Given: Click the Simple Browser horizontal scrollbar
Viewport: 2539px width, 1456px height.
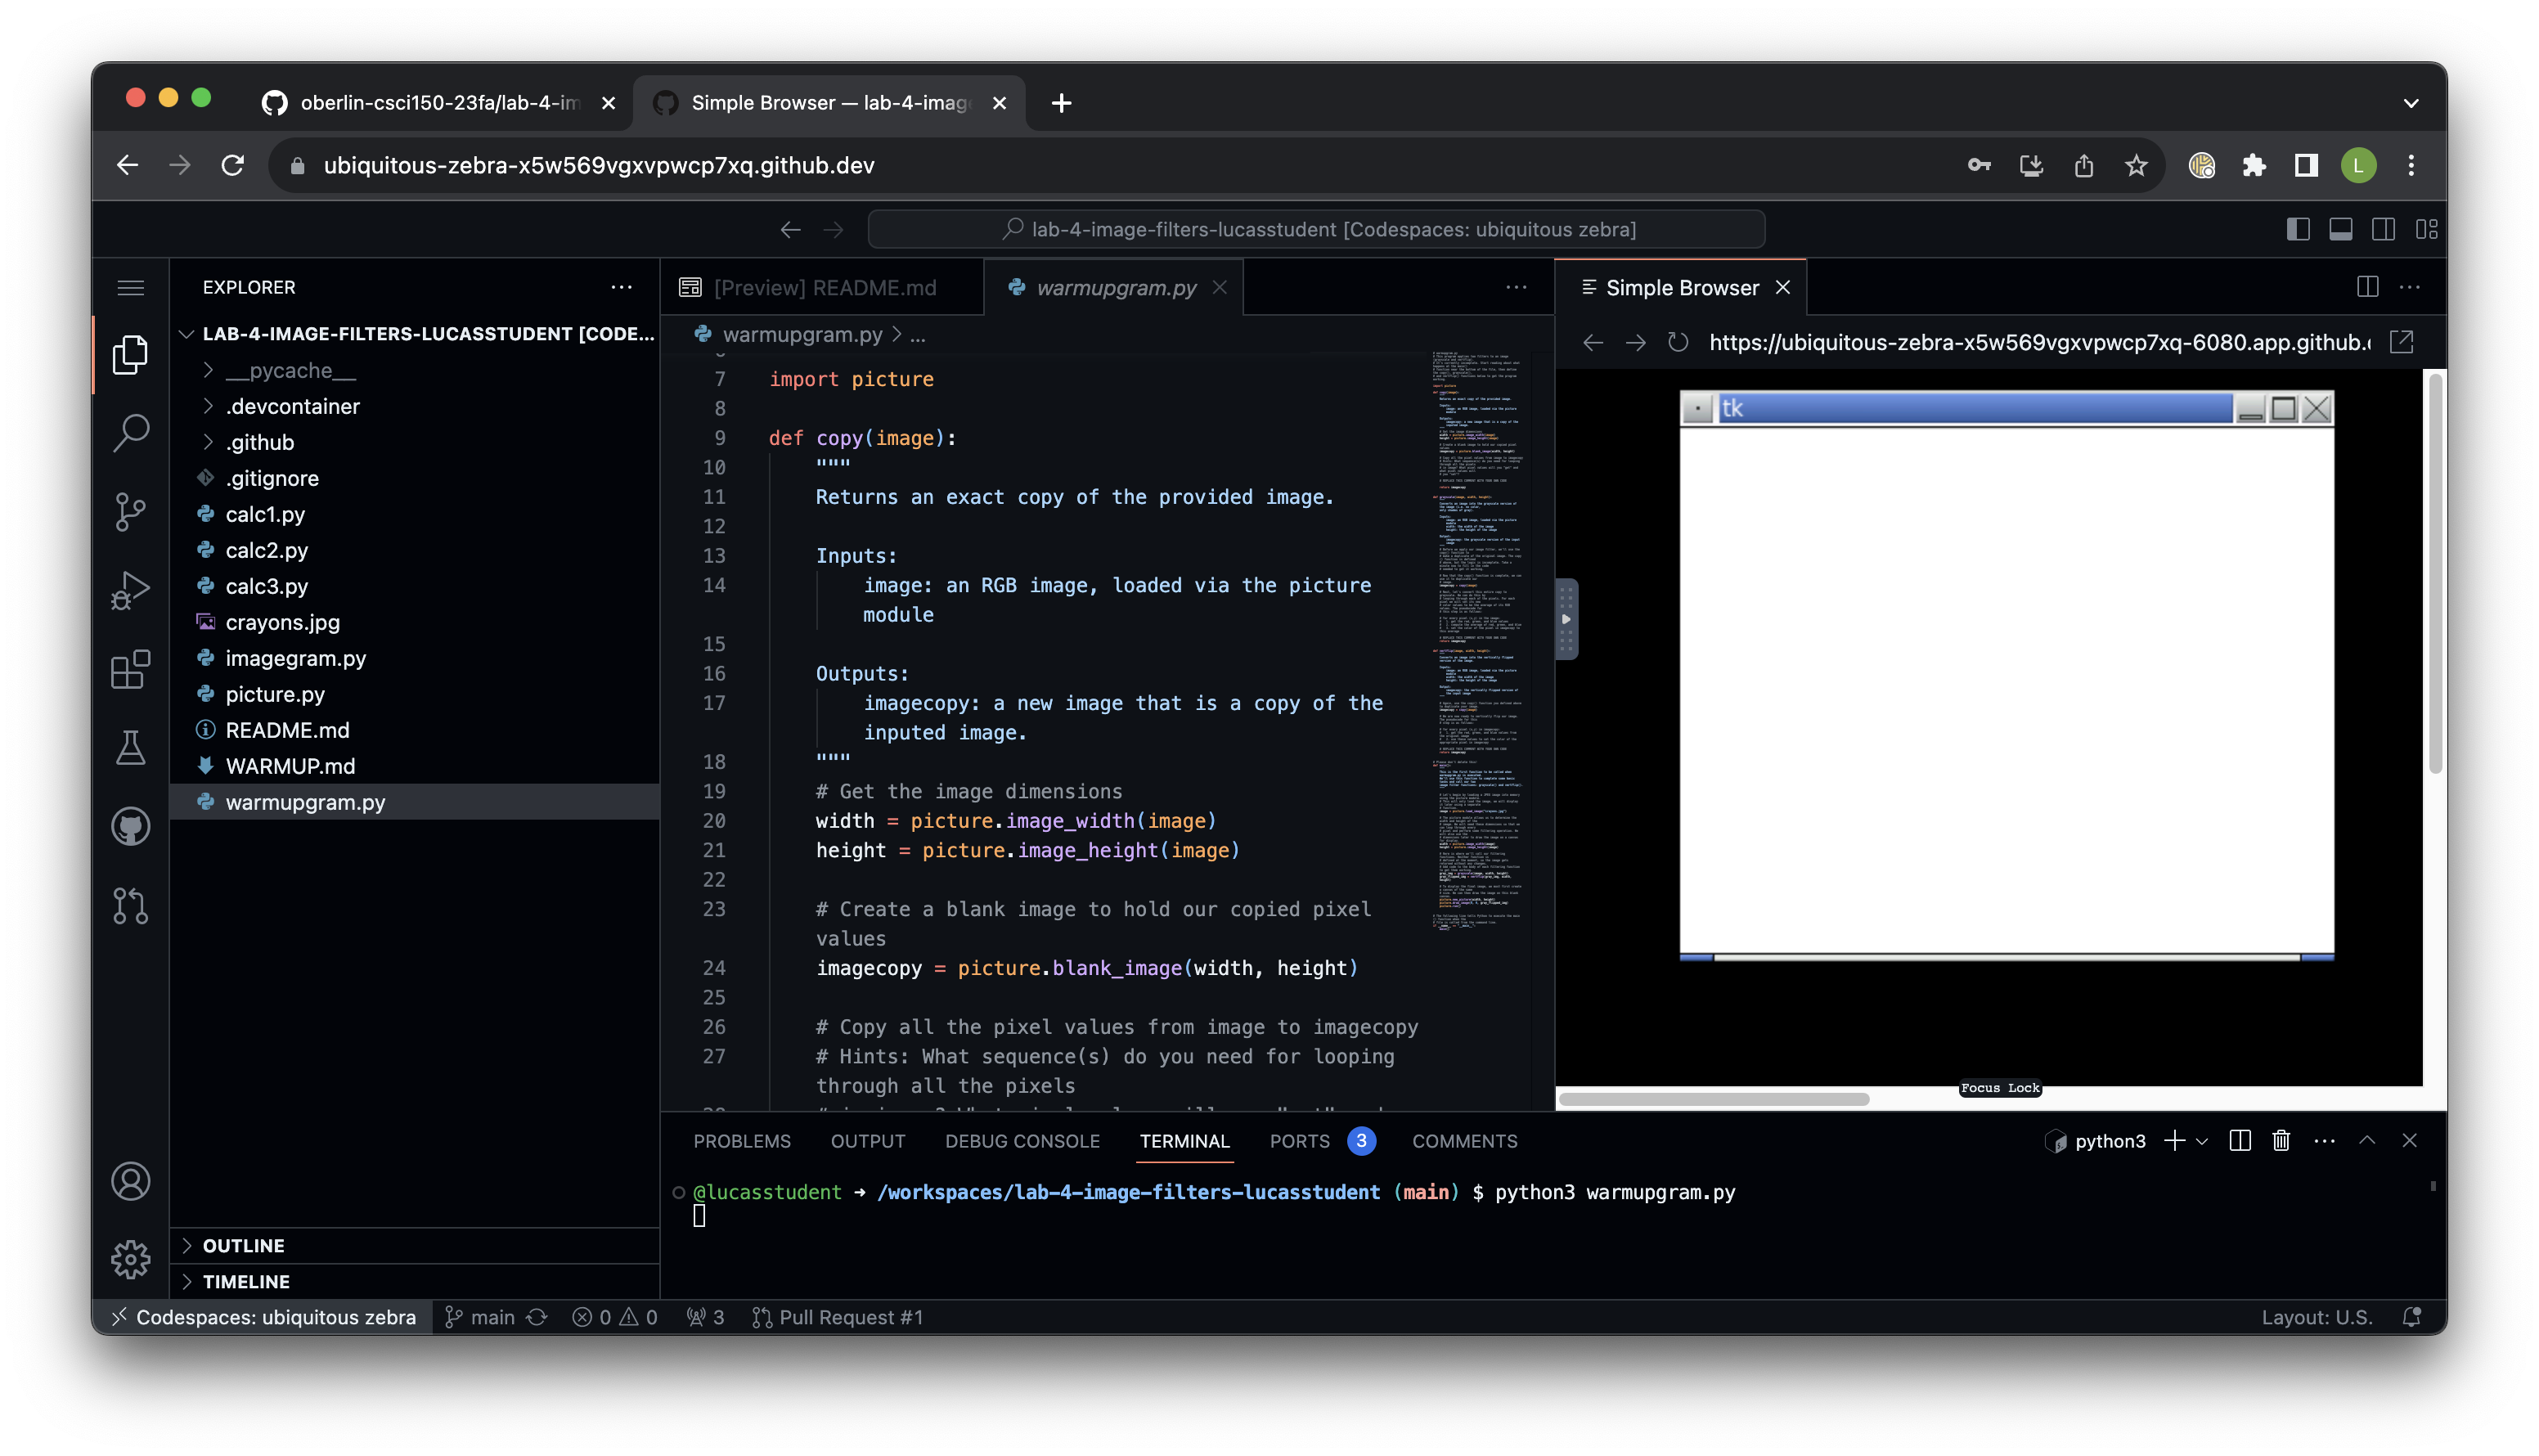Looking at the screenshot, I should (x=1712, y=1099).
